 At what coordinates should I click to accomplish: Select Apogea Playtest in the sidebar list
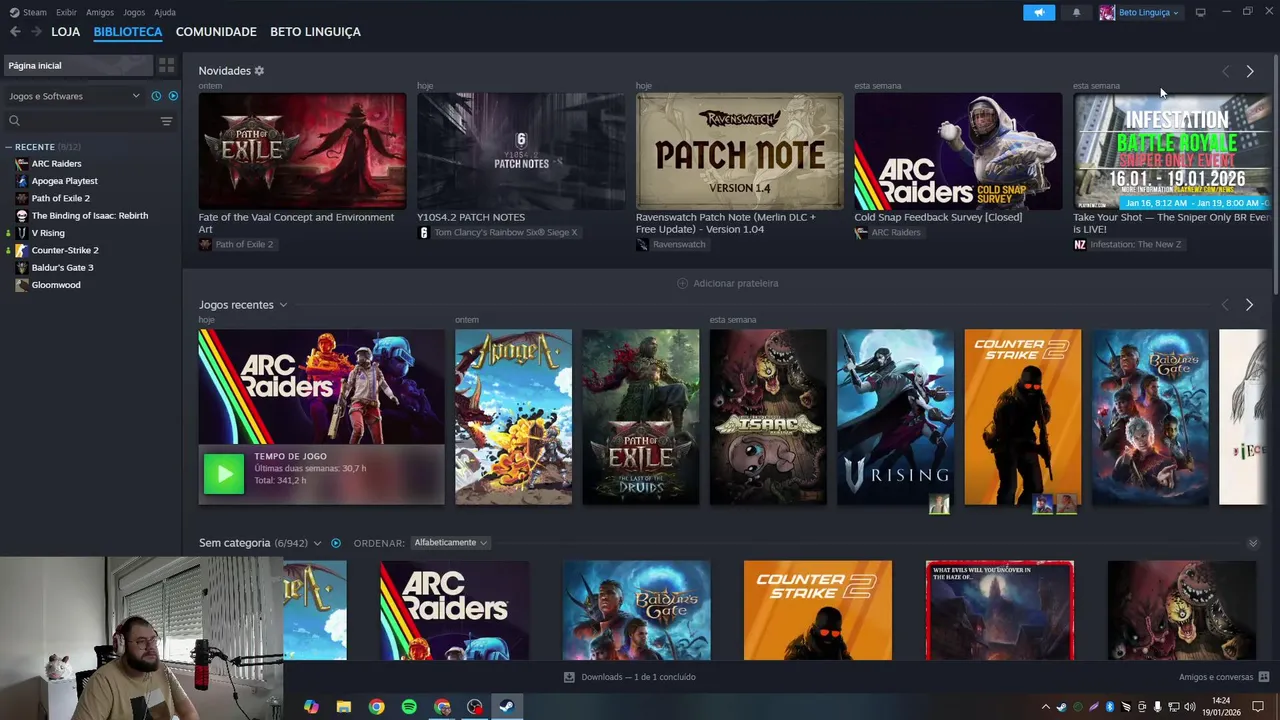(x=64, y=181)
